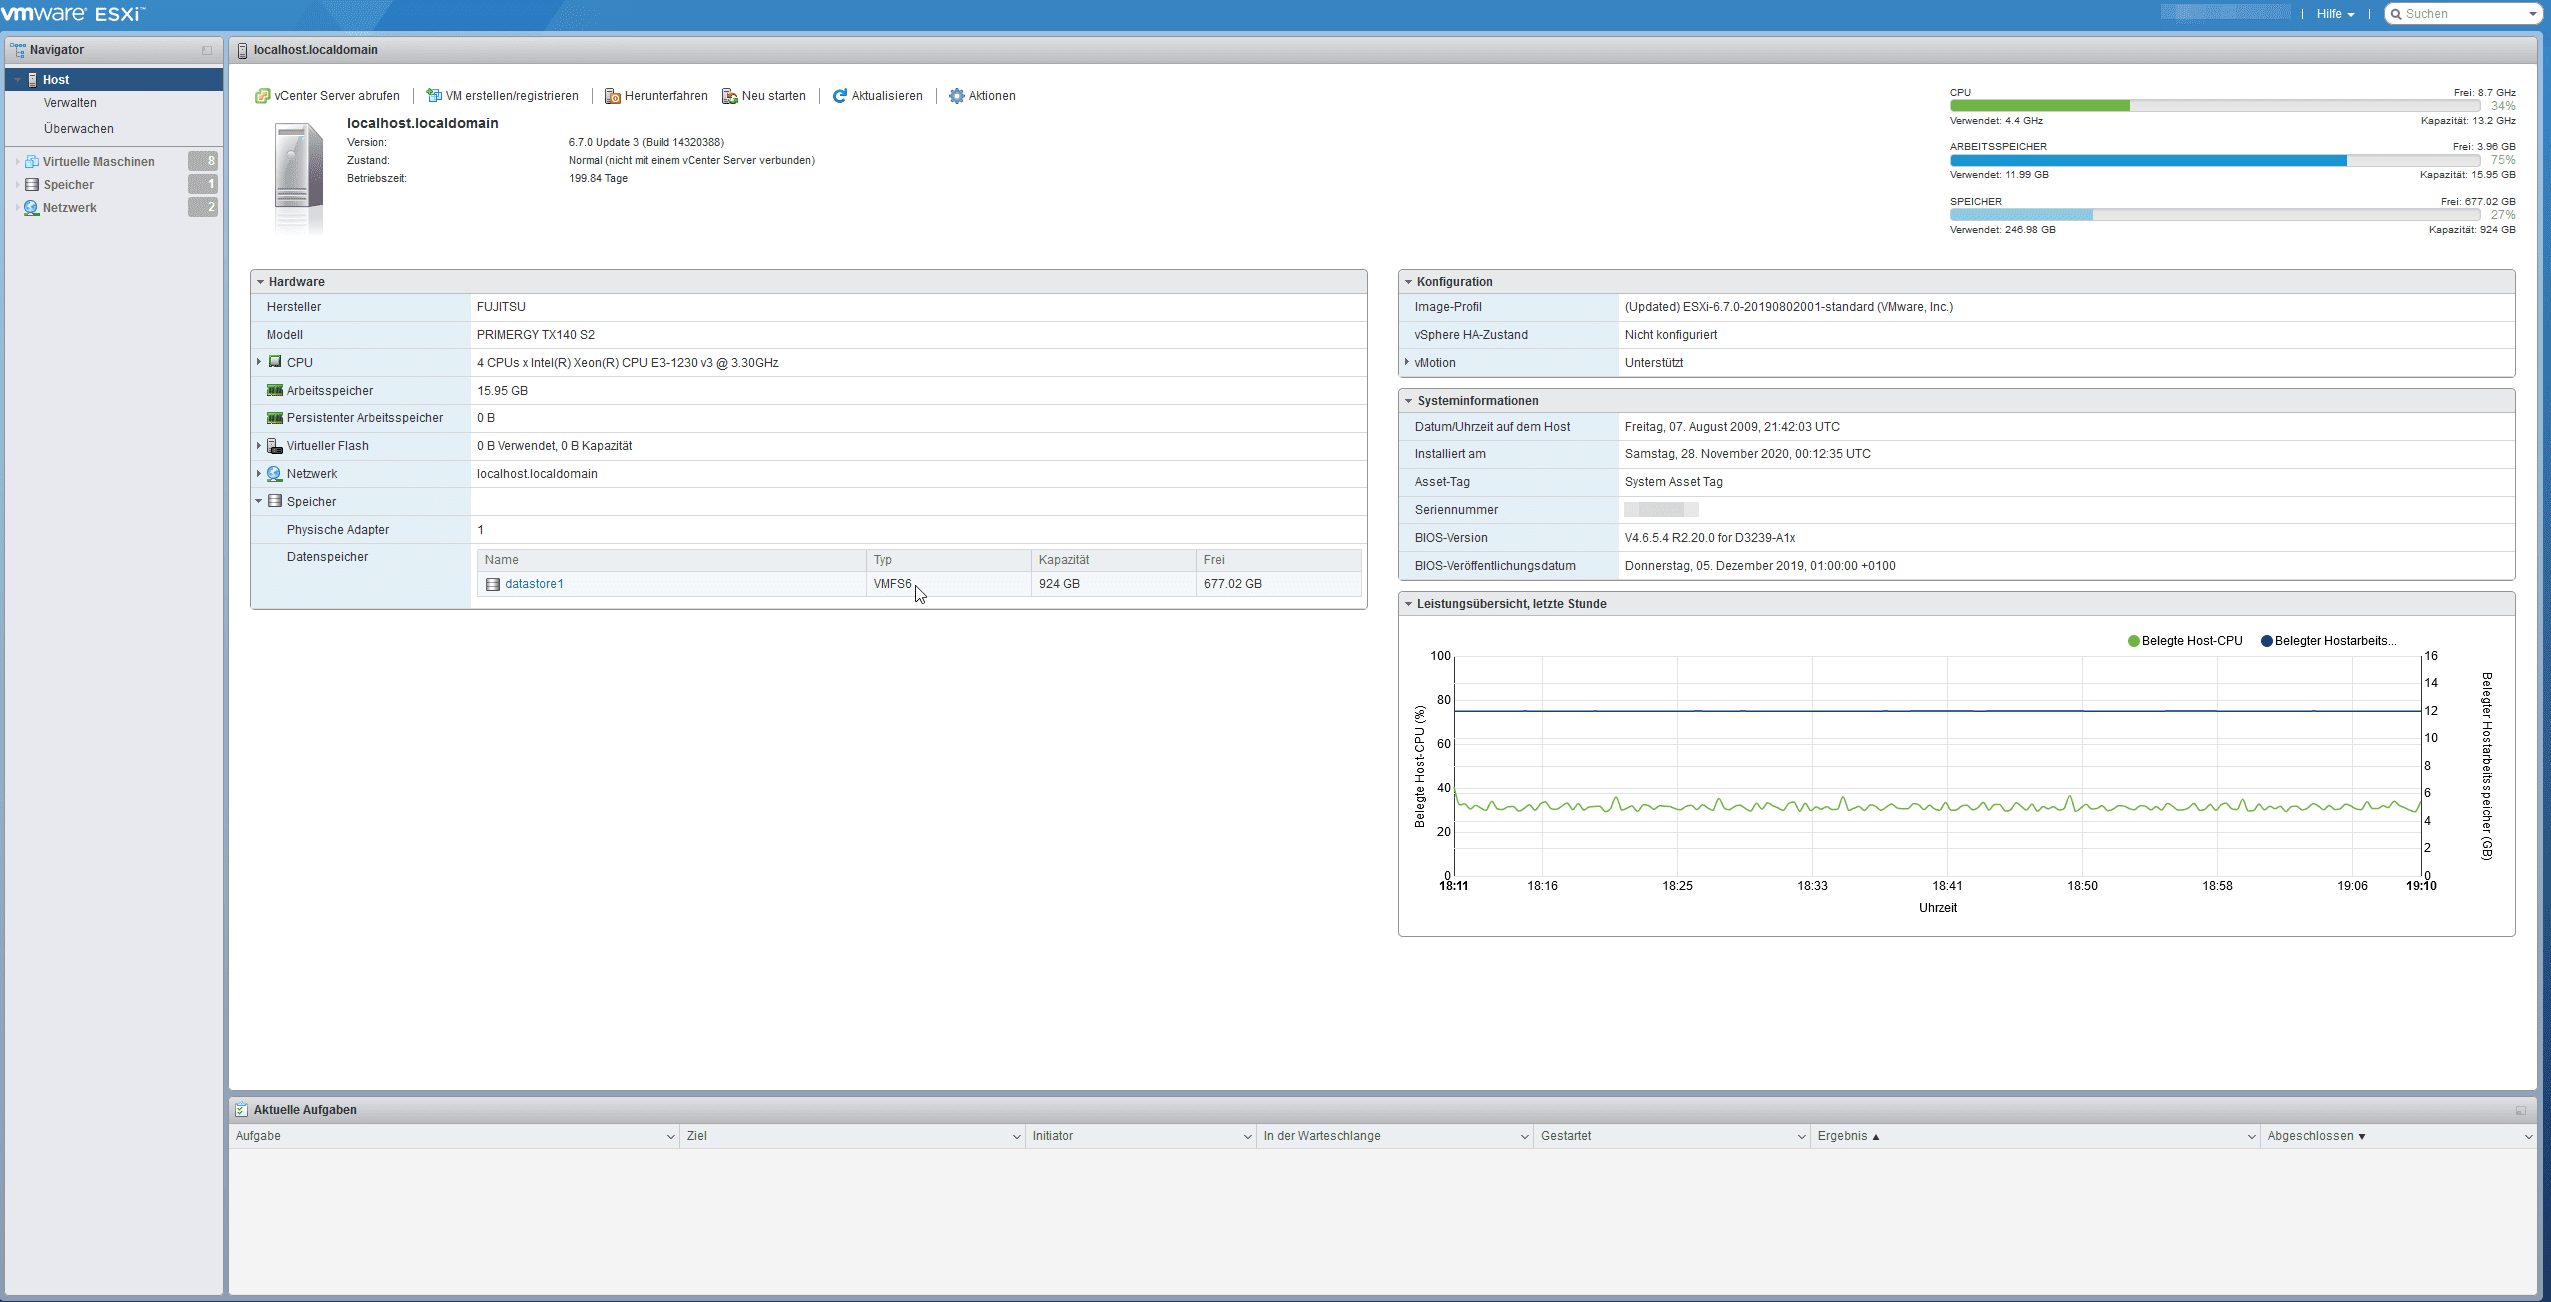The width and height of the screenshot is (2551, 1302).
Task: Minimize the Aktuelle Aufgaben panel
Action: click(x=2520, y=1110)
